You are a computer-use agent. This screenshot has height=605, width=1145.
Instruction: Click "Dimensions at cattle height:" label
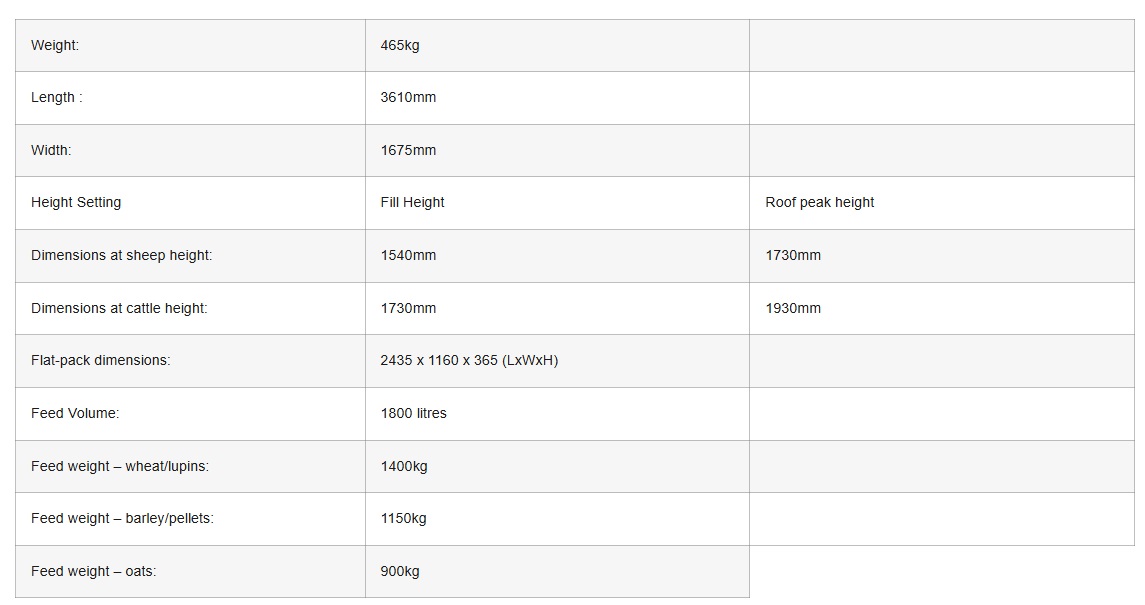(119, 308)
